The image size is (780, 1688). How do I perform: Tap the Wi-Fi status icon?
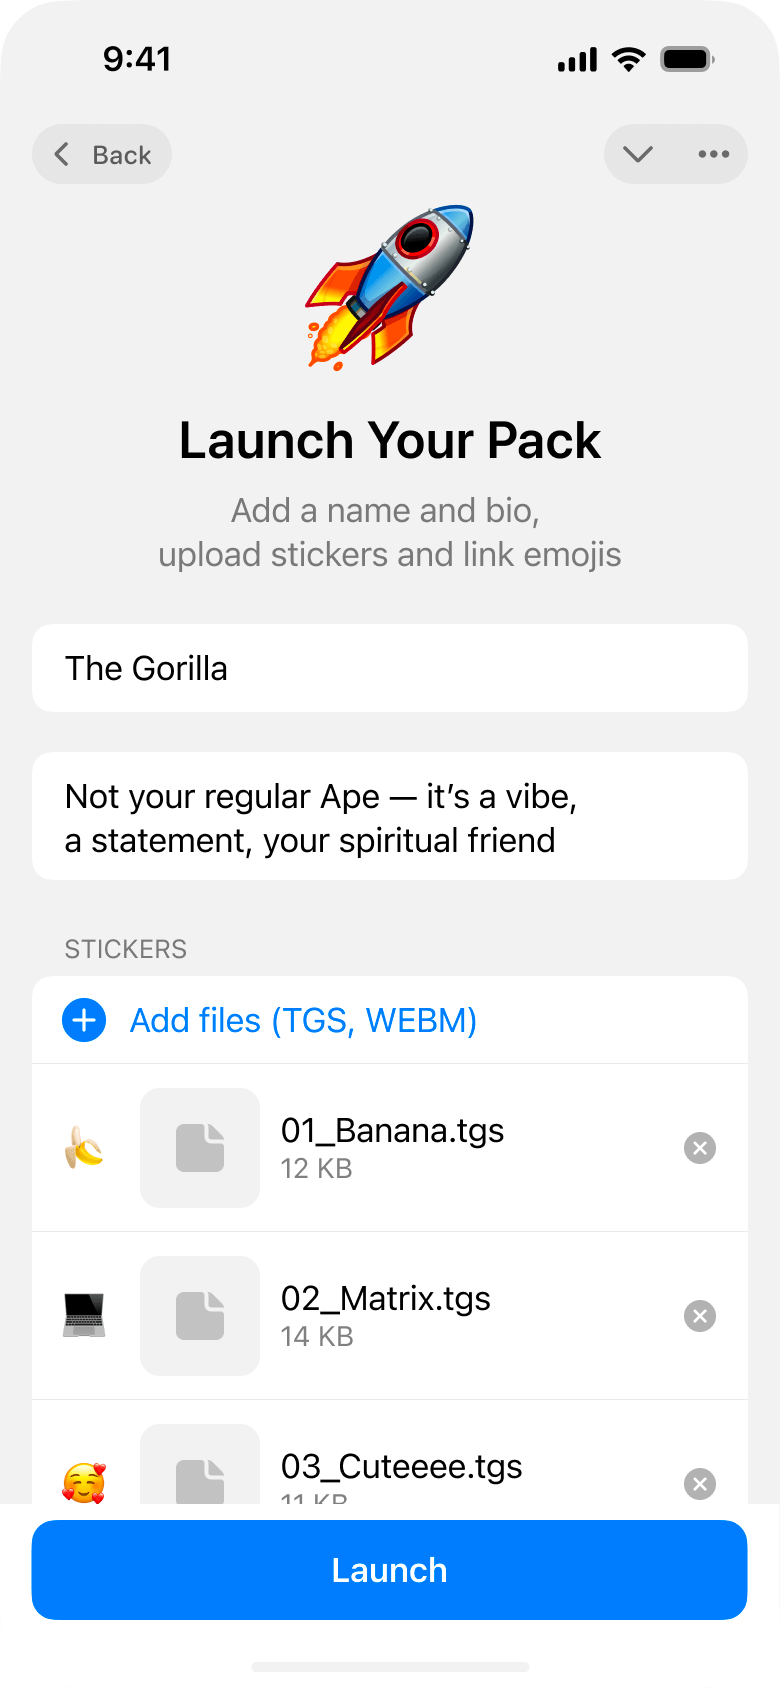(629, 59)
